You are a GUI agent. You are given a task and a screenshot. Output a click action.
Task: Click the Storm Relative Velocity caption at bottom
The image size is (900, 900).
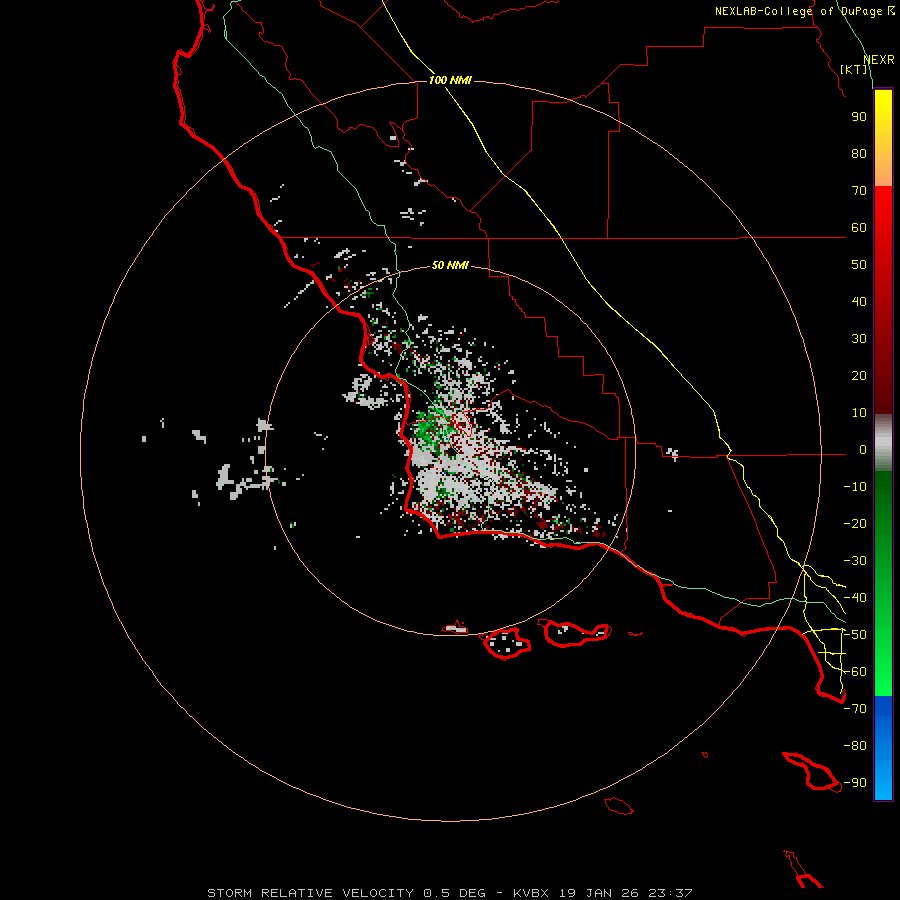click(450, 893)
